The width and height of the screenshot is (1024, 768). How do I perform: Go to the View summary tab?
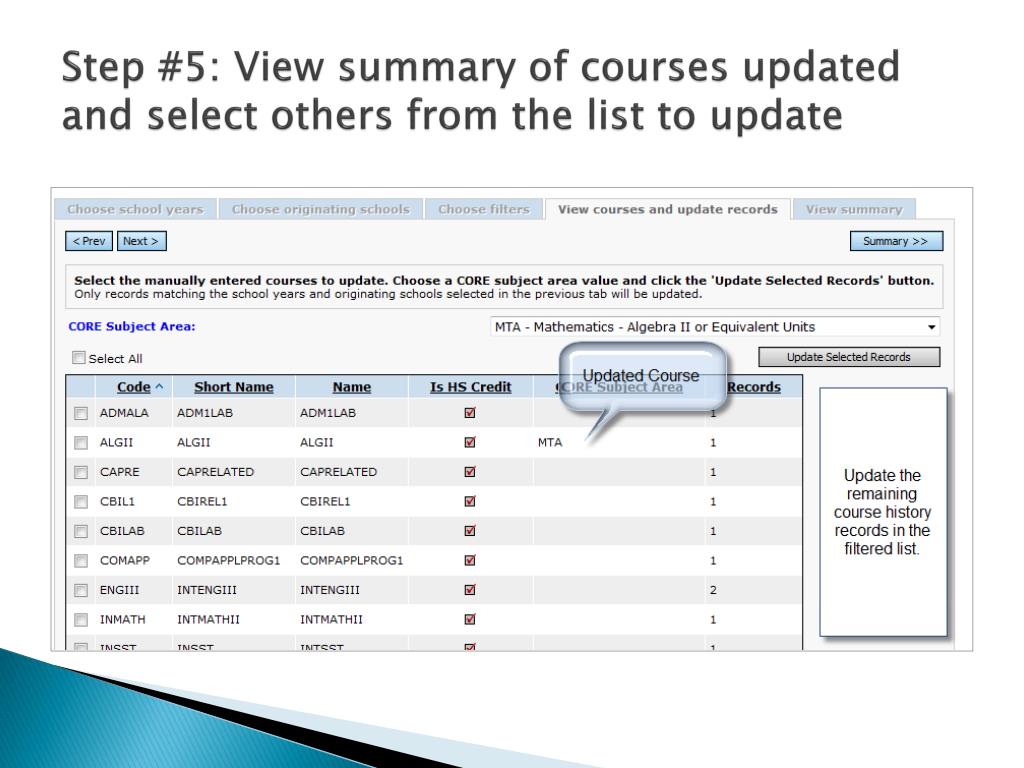point(854,209)
